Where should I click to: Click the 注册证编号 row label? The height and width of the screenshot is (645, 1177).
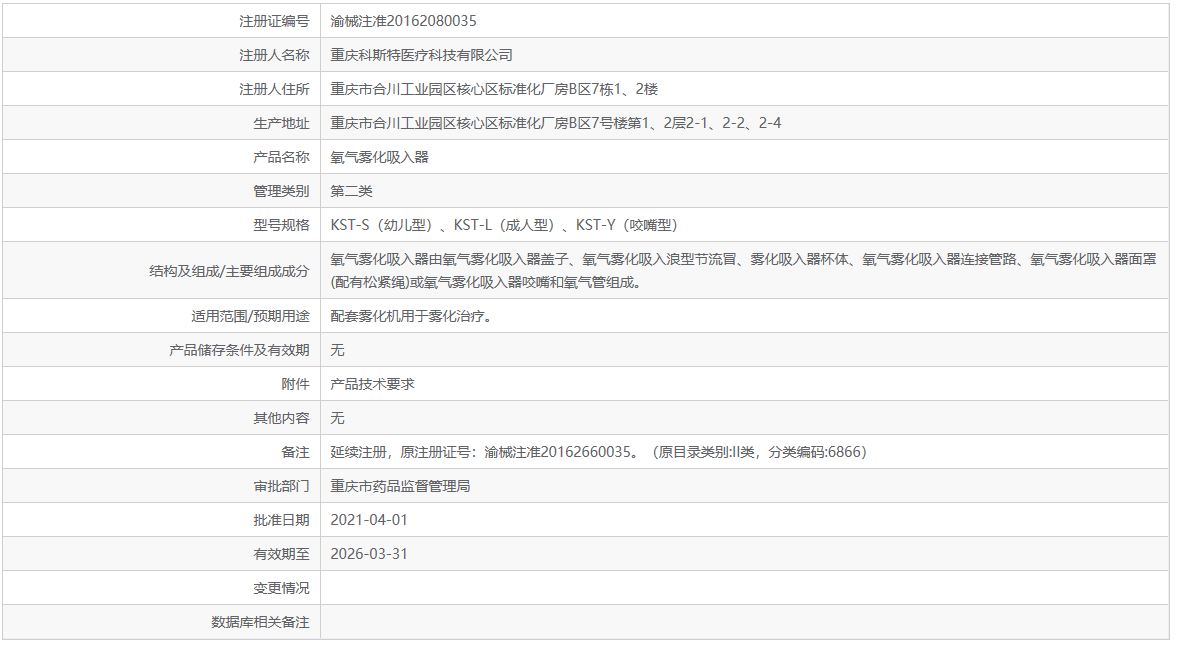tap(277, 19)
